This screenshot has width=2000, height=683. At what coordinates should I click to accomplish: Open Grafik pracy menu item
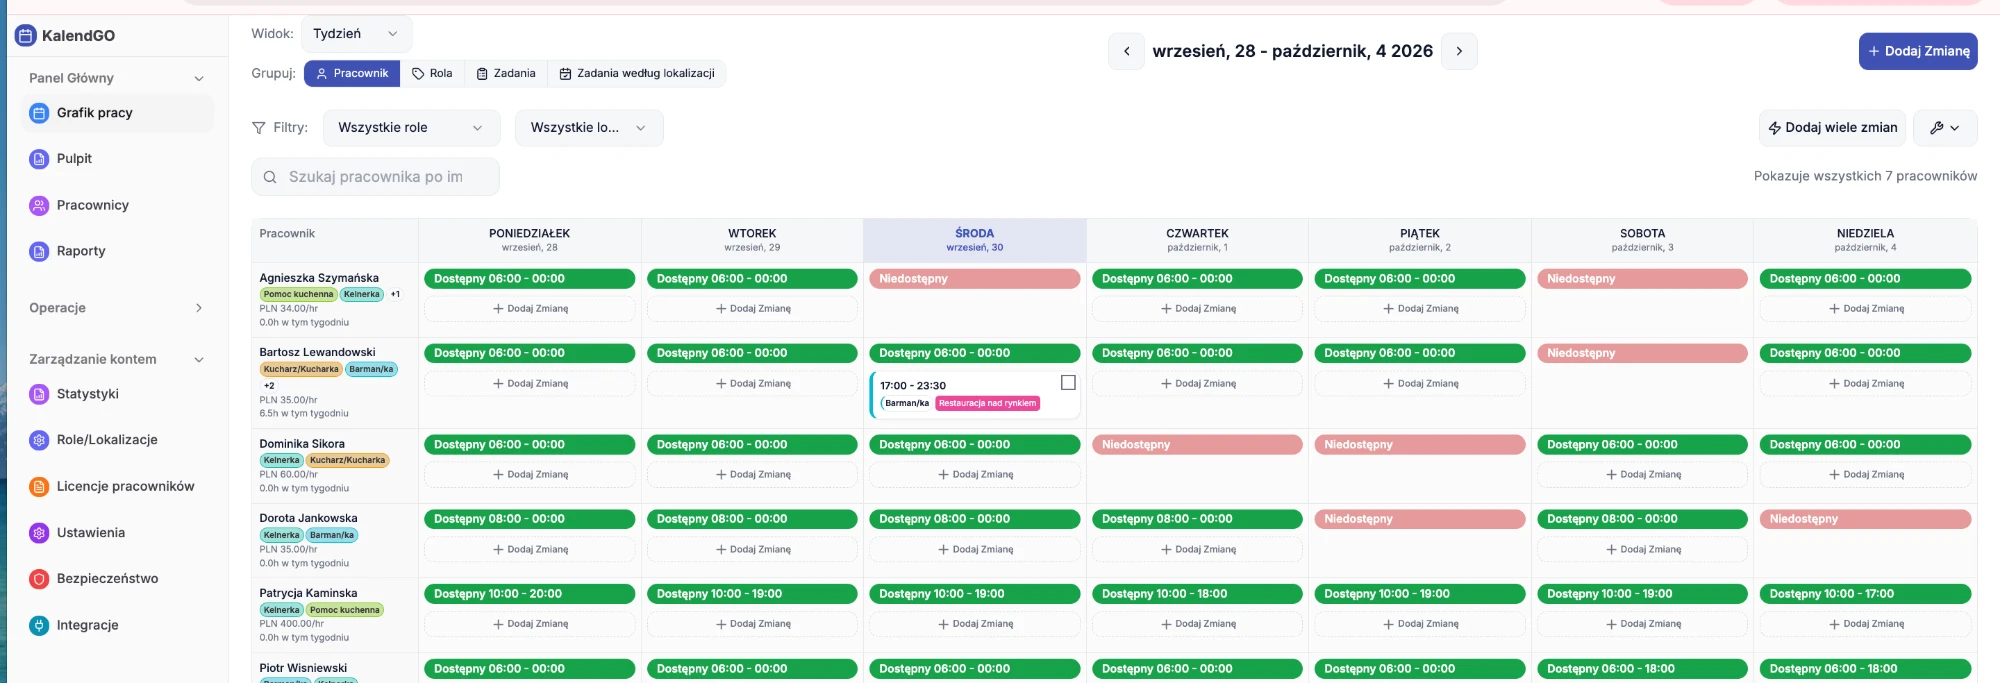coord(118,113)
